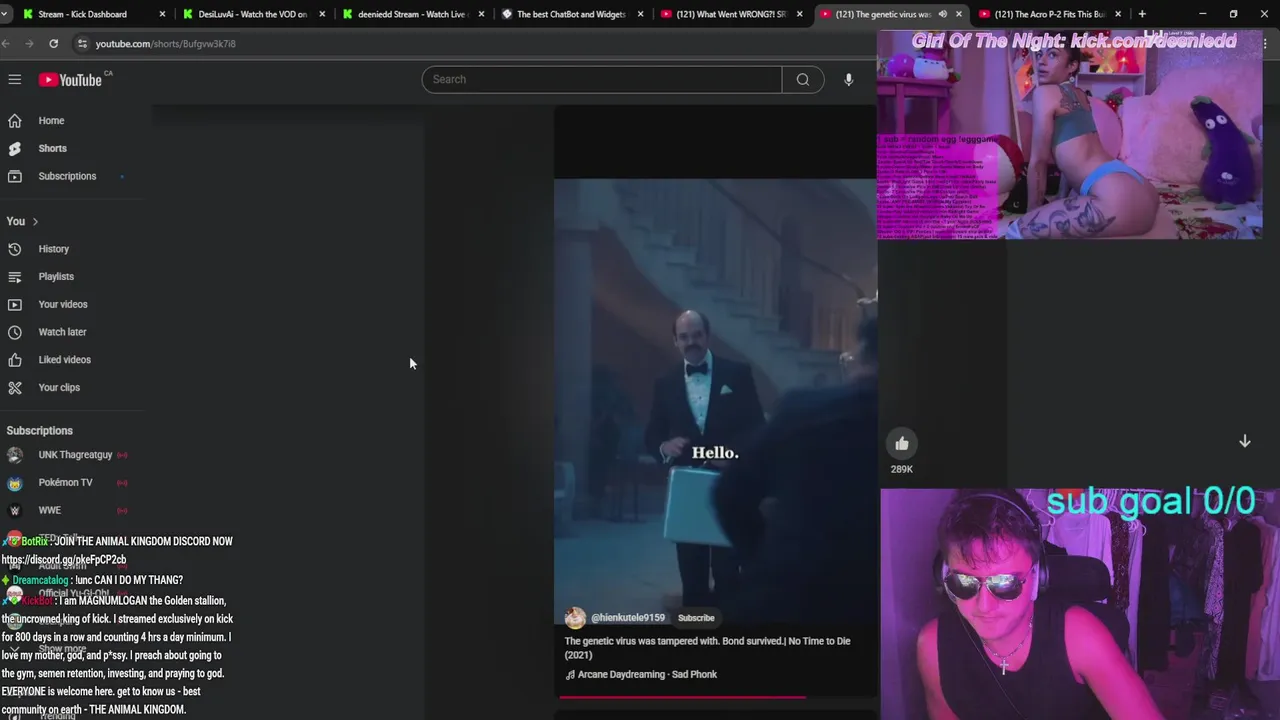This screenshot has width=1280, height=720.
Task: Click the address bar URL
Action: click(x=165, y=44)
